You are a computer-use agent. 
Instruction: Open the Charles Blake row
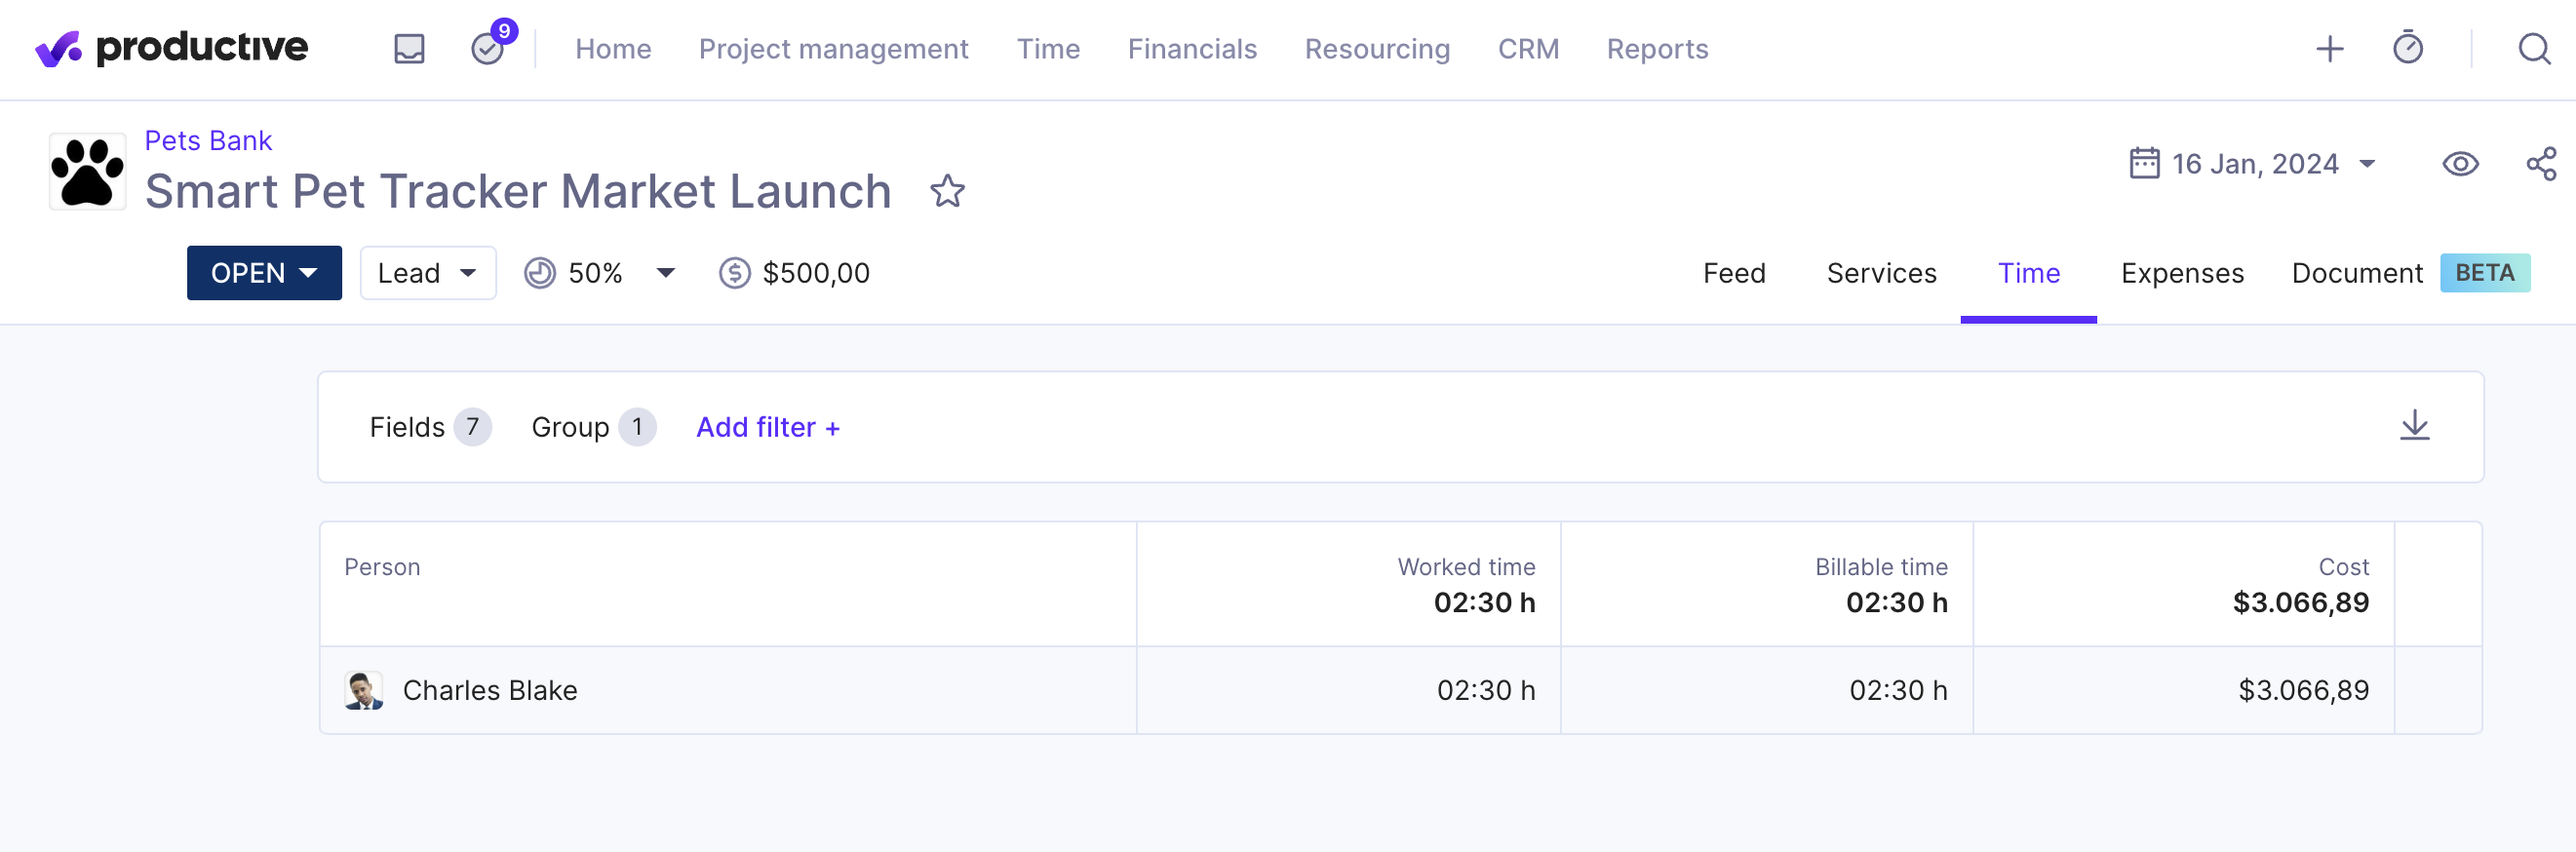click(1400, 690)
